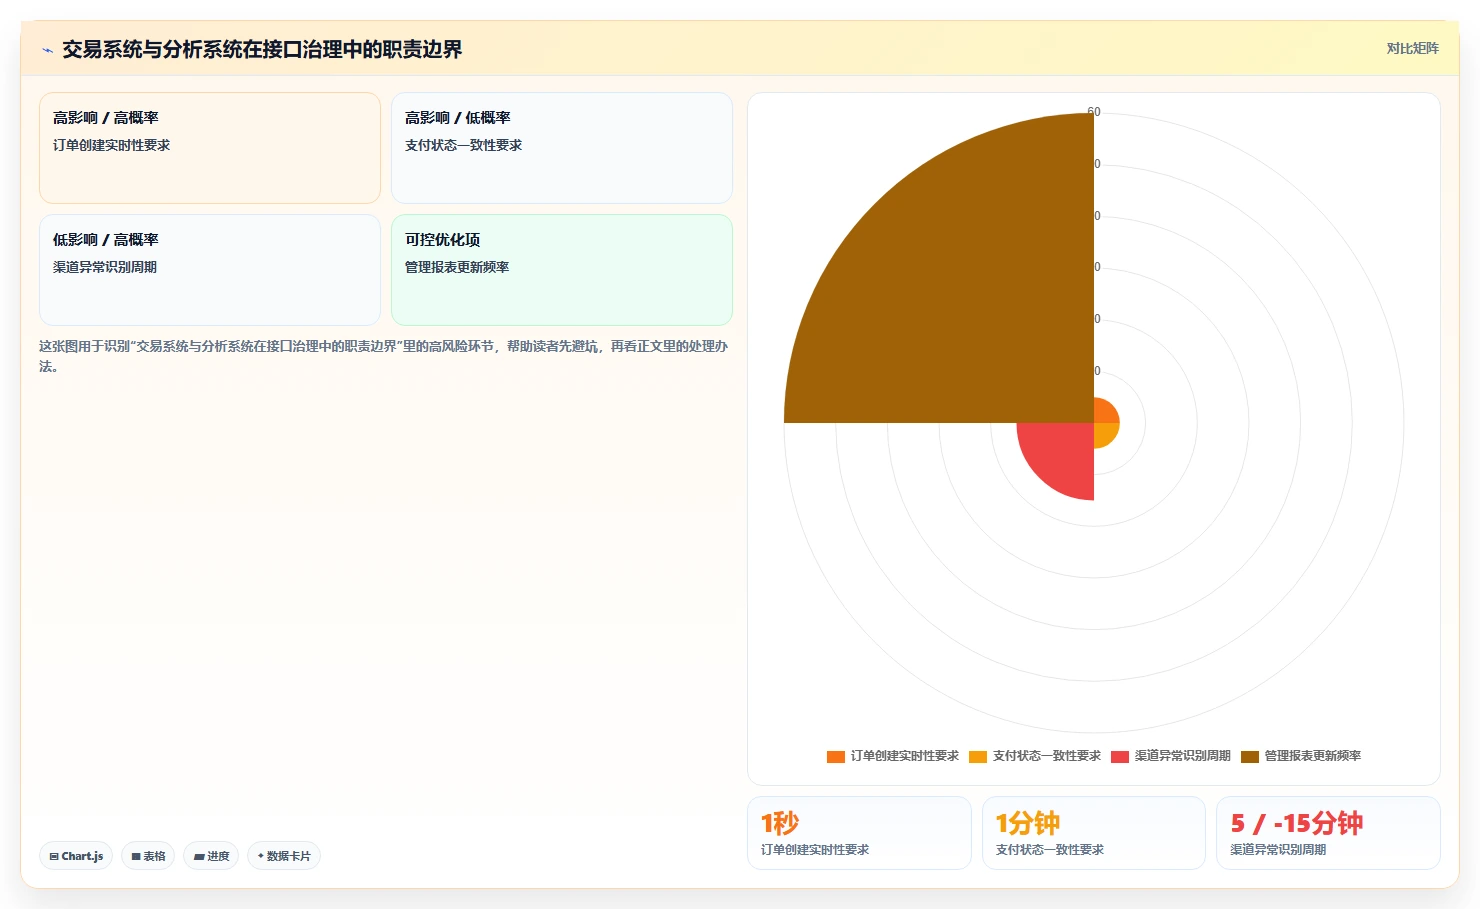
Task: Select the 低影响 / 高概率 card
Action: point(210,270)
